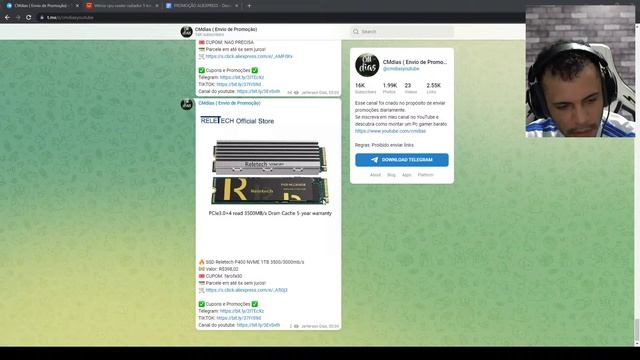640x360 pixels.
Task: Click views eye icon on Reletech message
Action: pos(296,326)
